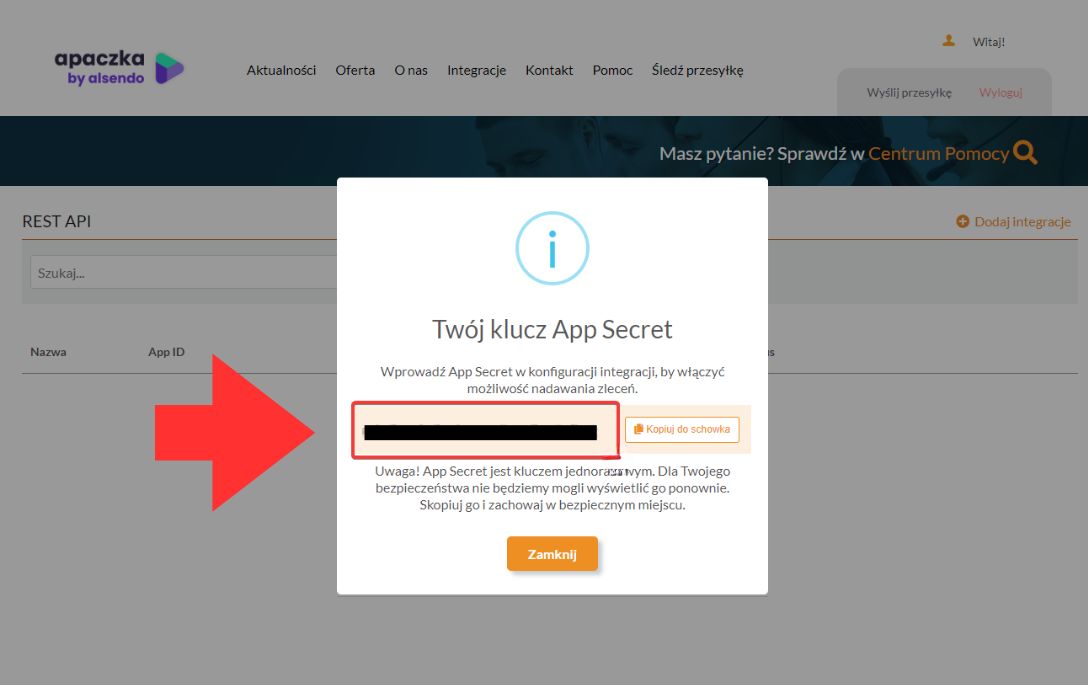Click the plus icon beside Dodaj integracje
This screenshot has height=685, width=1088.
[962, 221]
